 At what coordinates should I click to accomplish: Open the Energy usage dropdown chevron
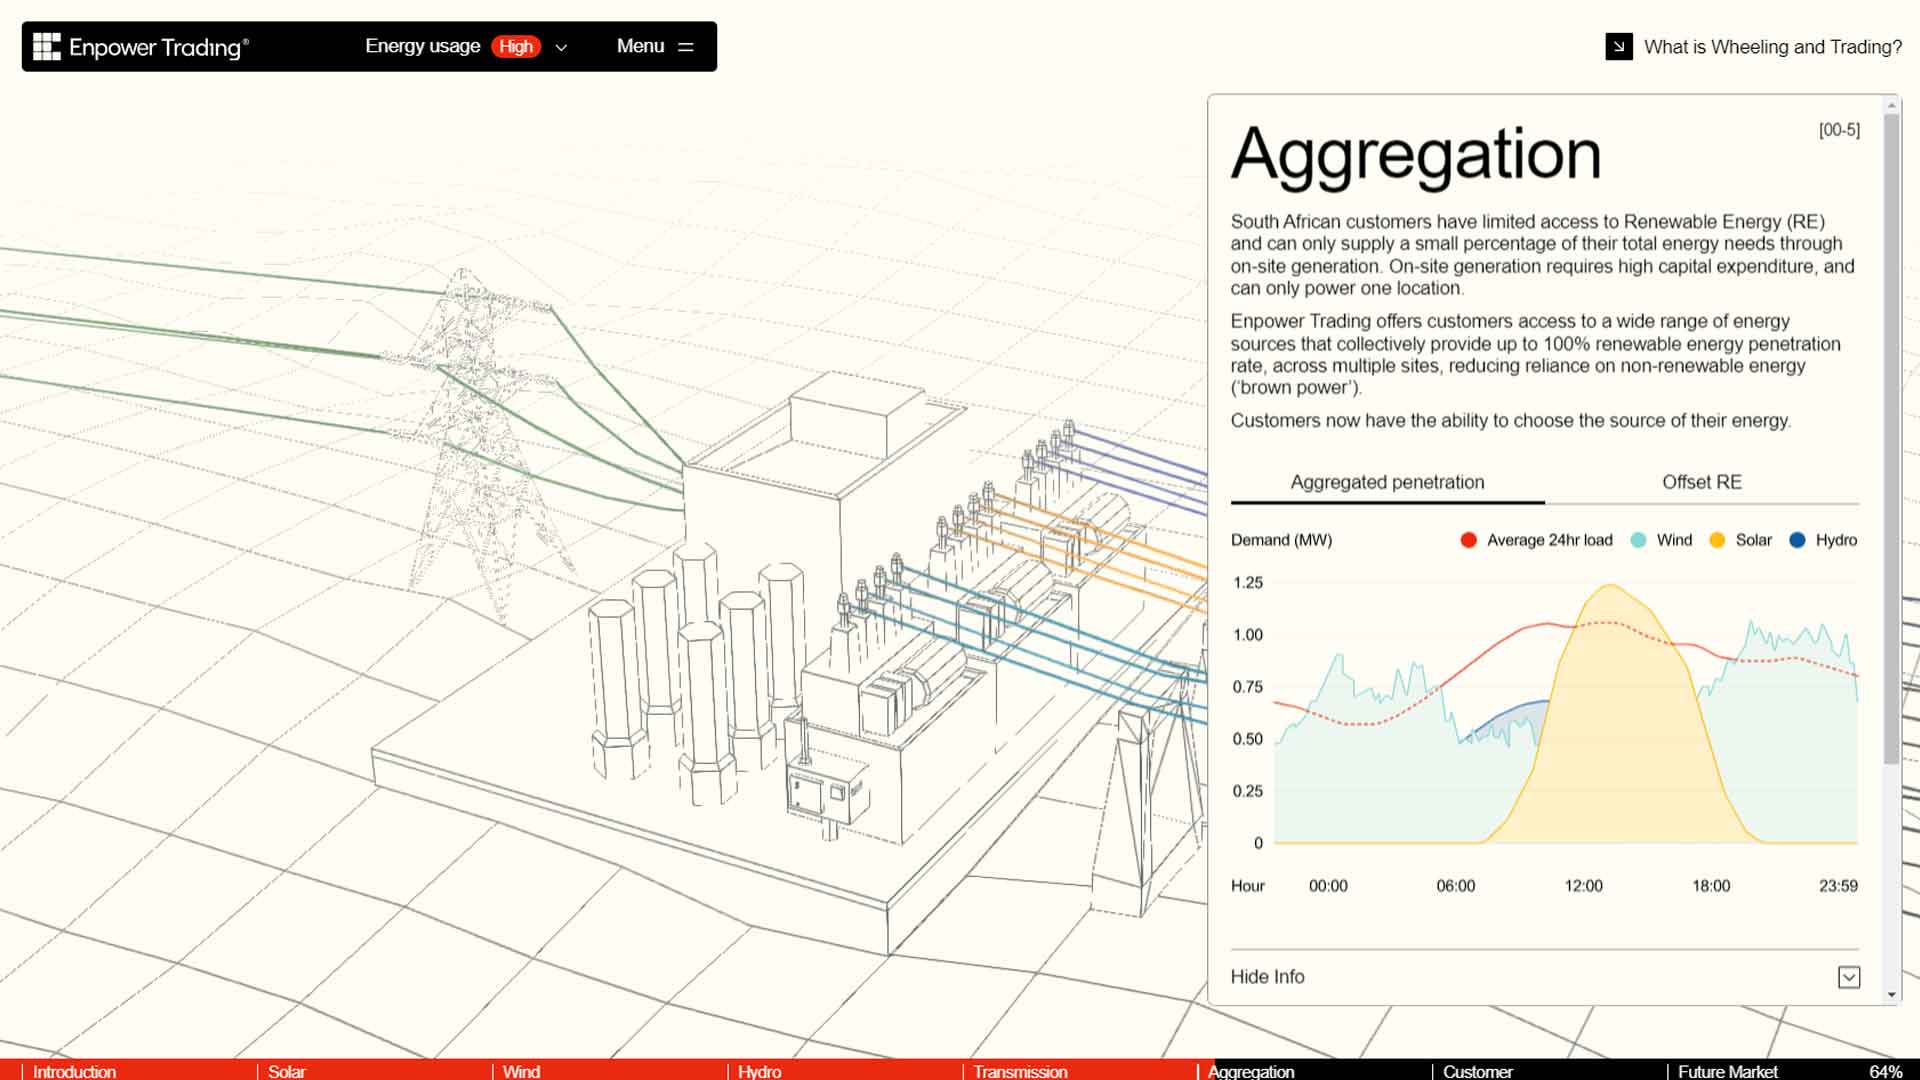[x=561, y=47]
